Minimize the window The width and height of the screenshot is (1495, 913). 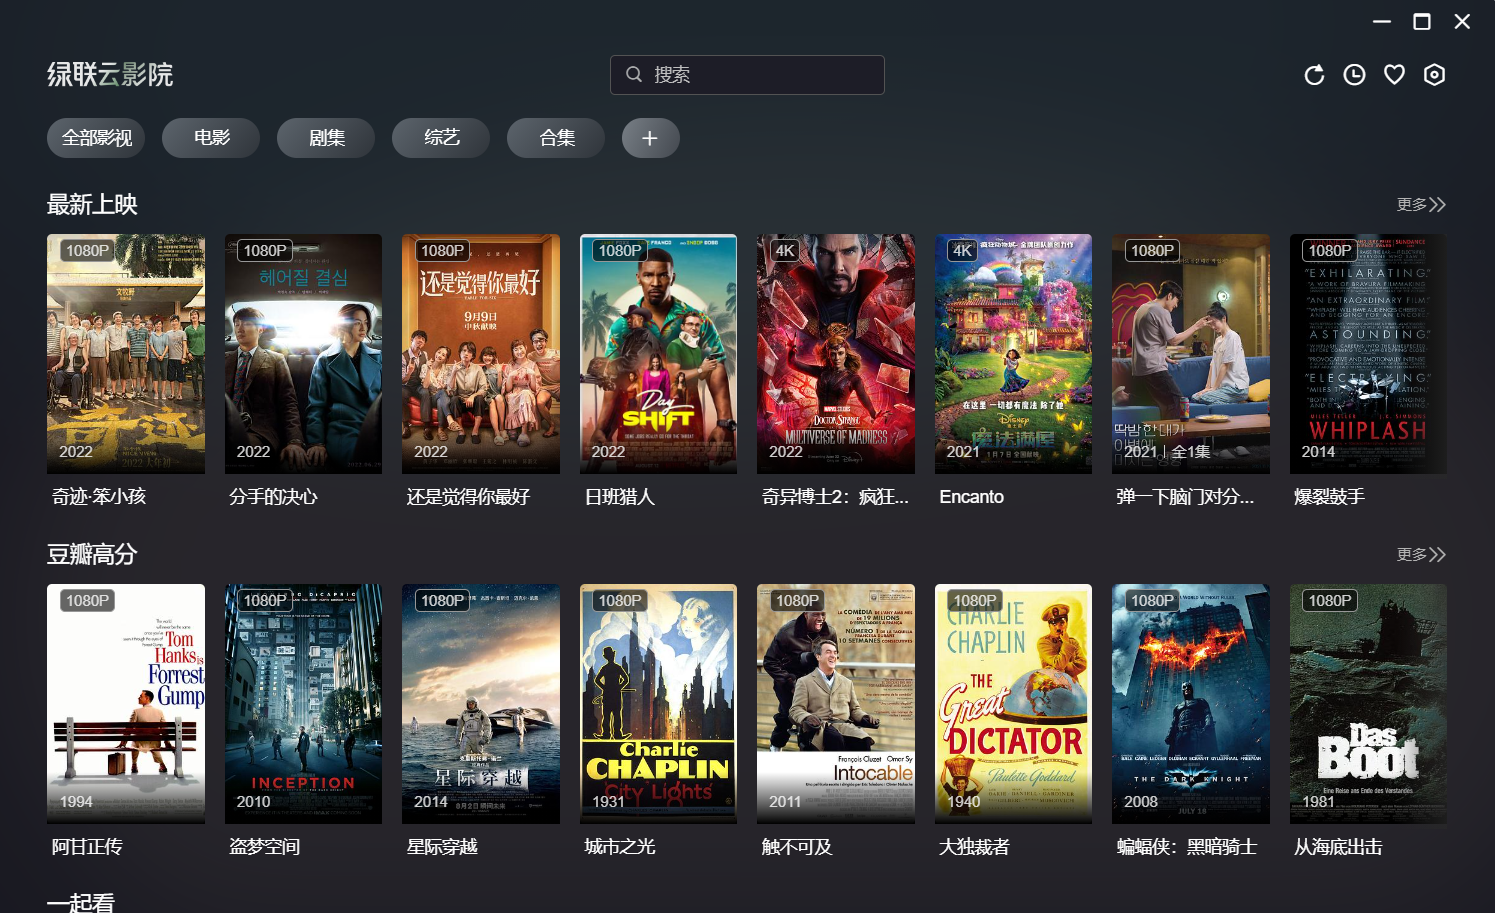(1382, 21)
